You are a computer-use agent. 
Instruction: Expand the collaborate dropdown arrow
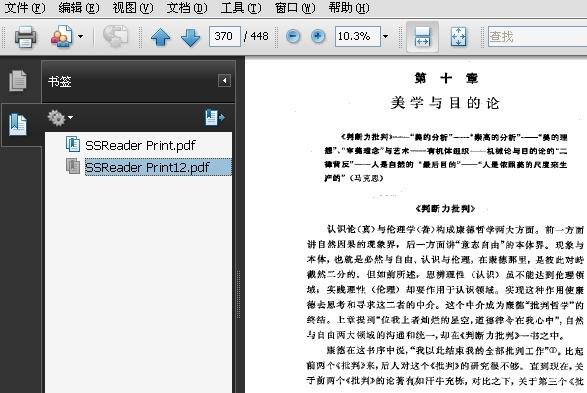[80, 37]
